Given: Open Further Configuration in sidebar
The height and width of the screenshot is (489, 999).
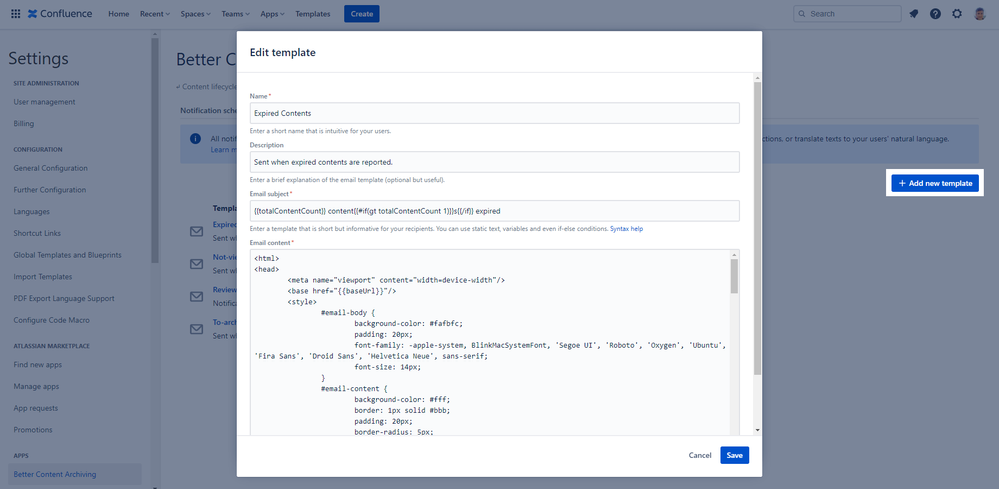Looking at the screenshot, I should coord(50,190).
